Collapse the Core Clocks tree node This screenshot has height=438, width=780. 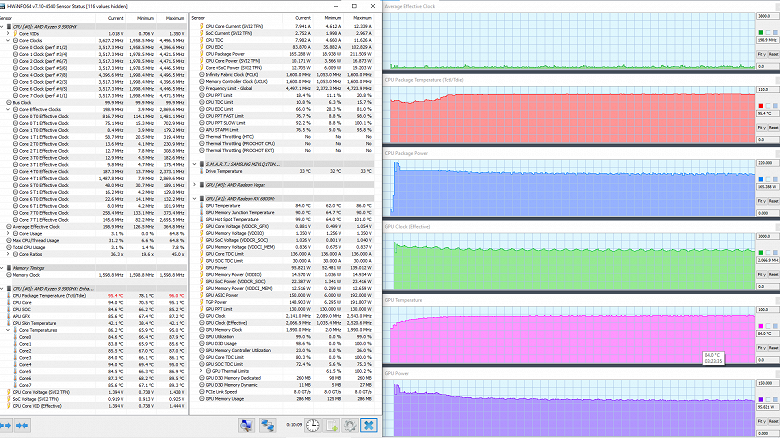click(8, 40)
